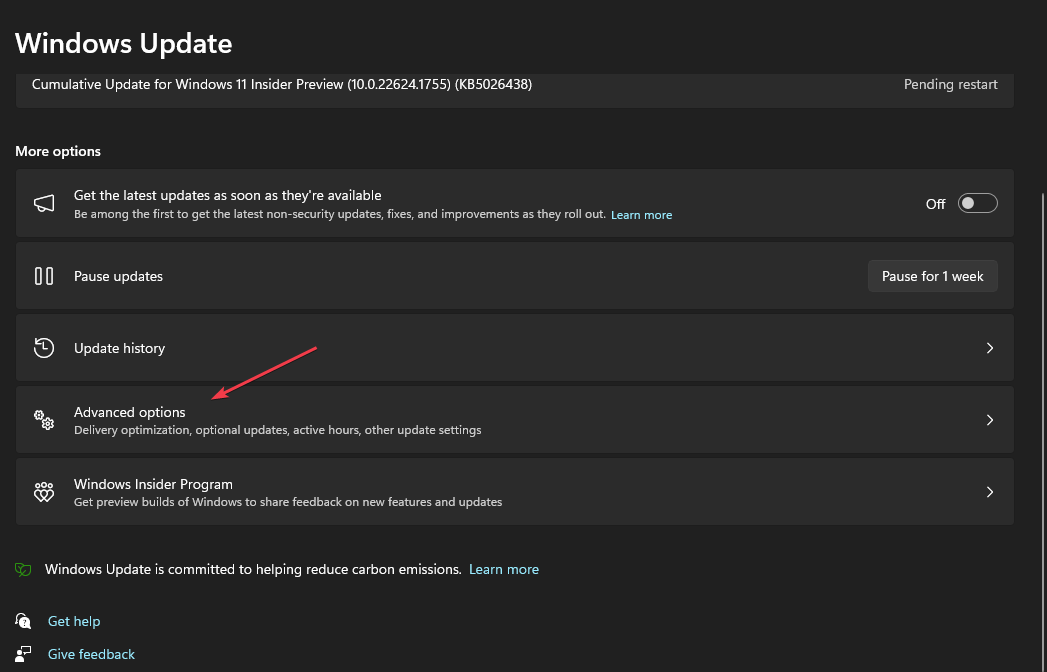This screenshot has width=1047, height=672.
Task: Click the Windows Insider Program hearts icon
Action: 44,492
